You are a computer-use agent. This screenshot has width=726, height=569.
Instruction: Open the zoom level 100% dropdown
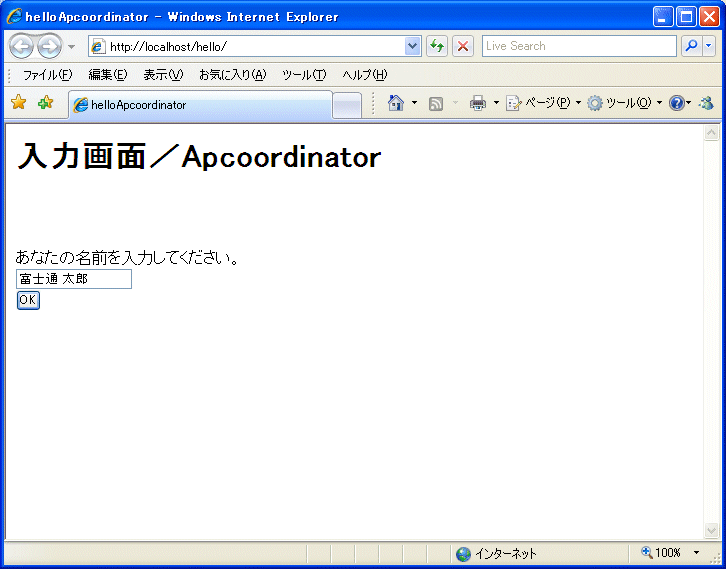[x=696, y=553]
